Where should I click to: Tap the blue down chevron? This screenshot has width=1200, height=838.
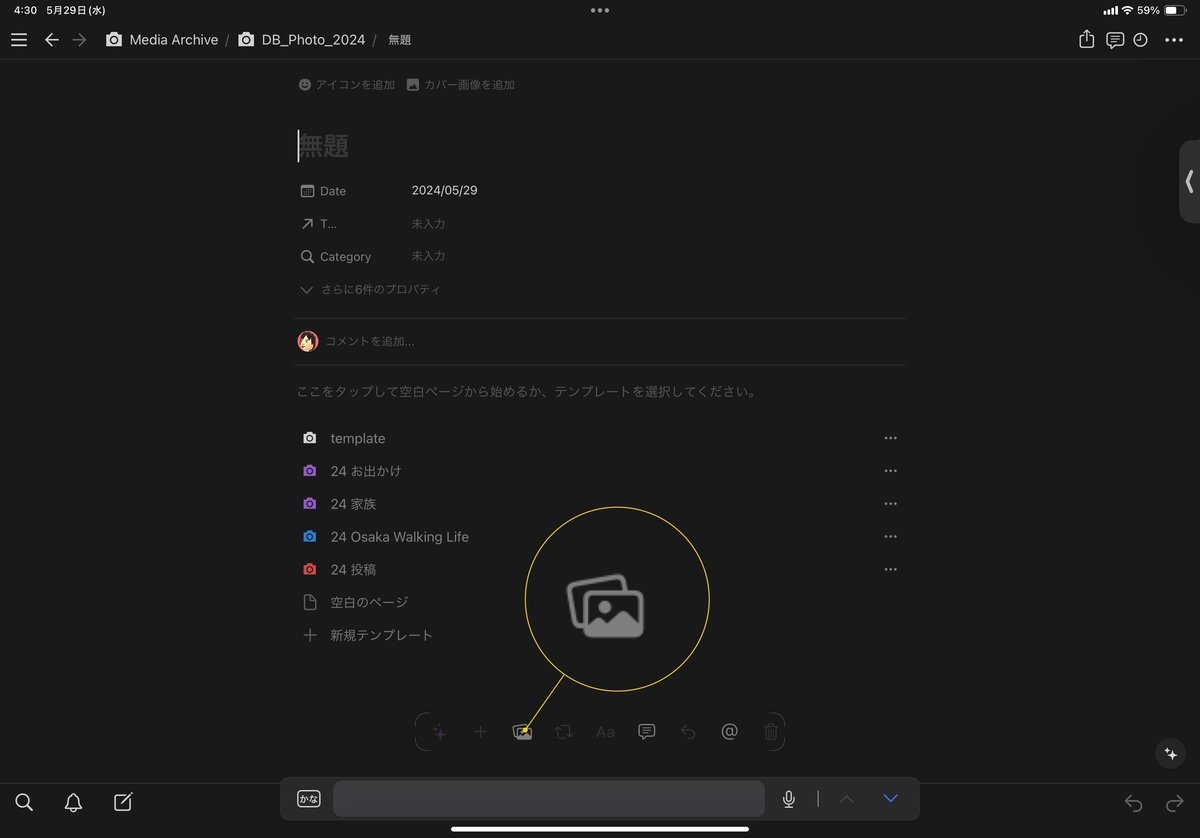click(x=891, y=799)
